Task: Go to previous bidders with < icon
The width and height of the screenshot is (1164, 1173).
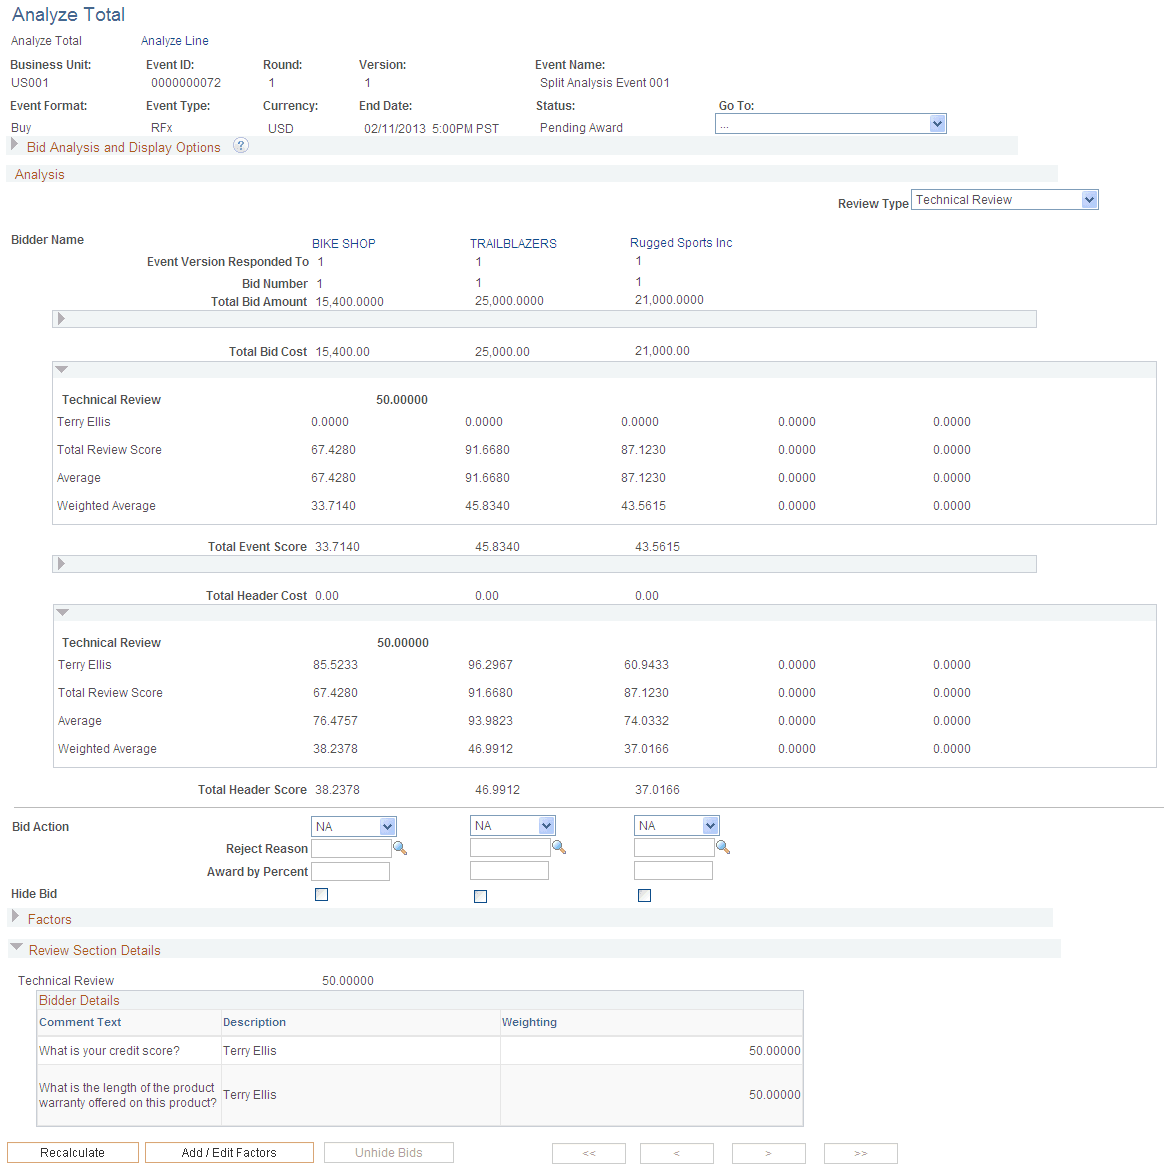Action: pyautogui.click(x=676, y=1153)
